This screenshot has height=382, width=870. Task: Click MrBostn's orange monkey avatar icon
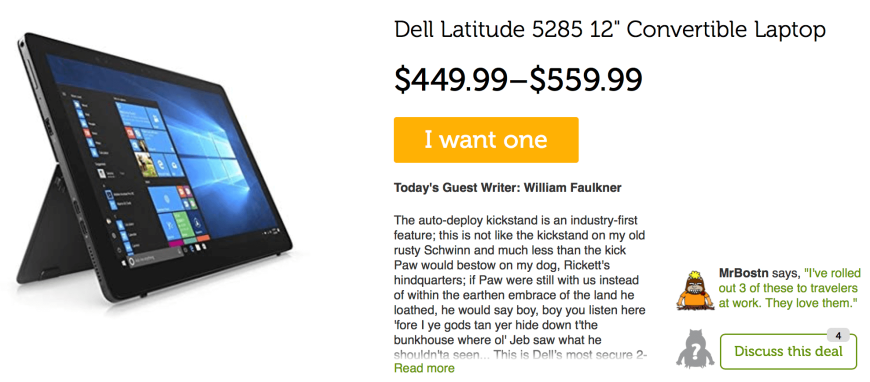tap(695, 291)
